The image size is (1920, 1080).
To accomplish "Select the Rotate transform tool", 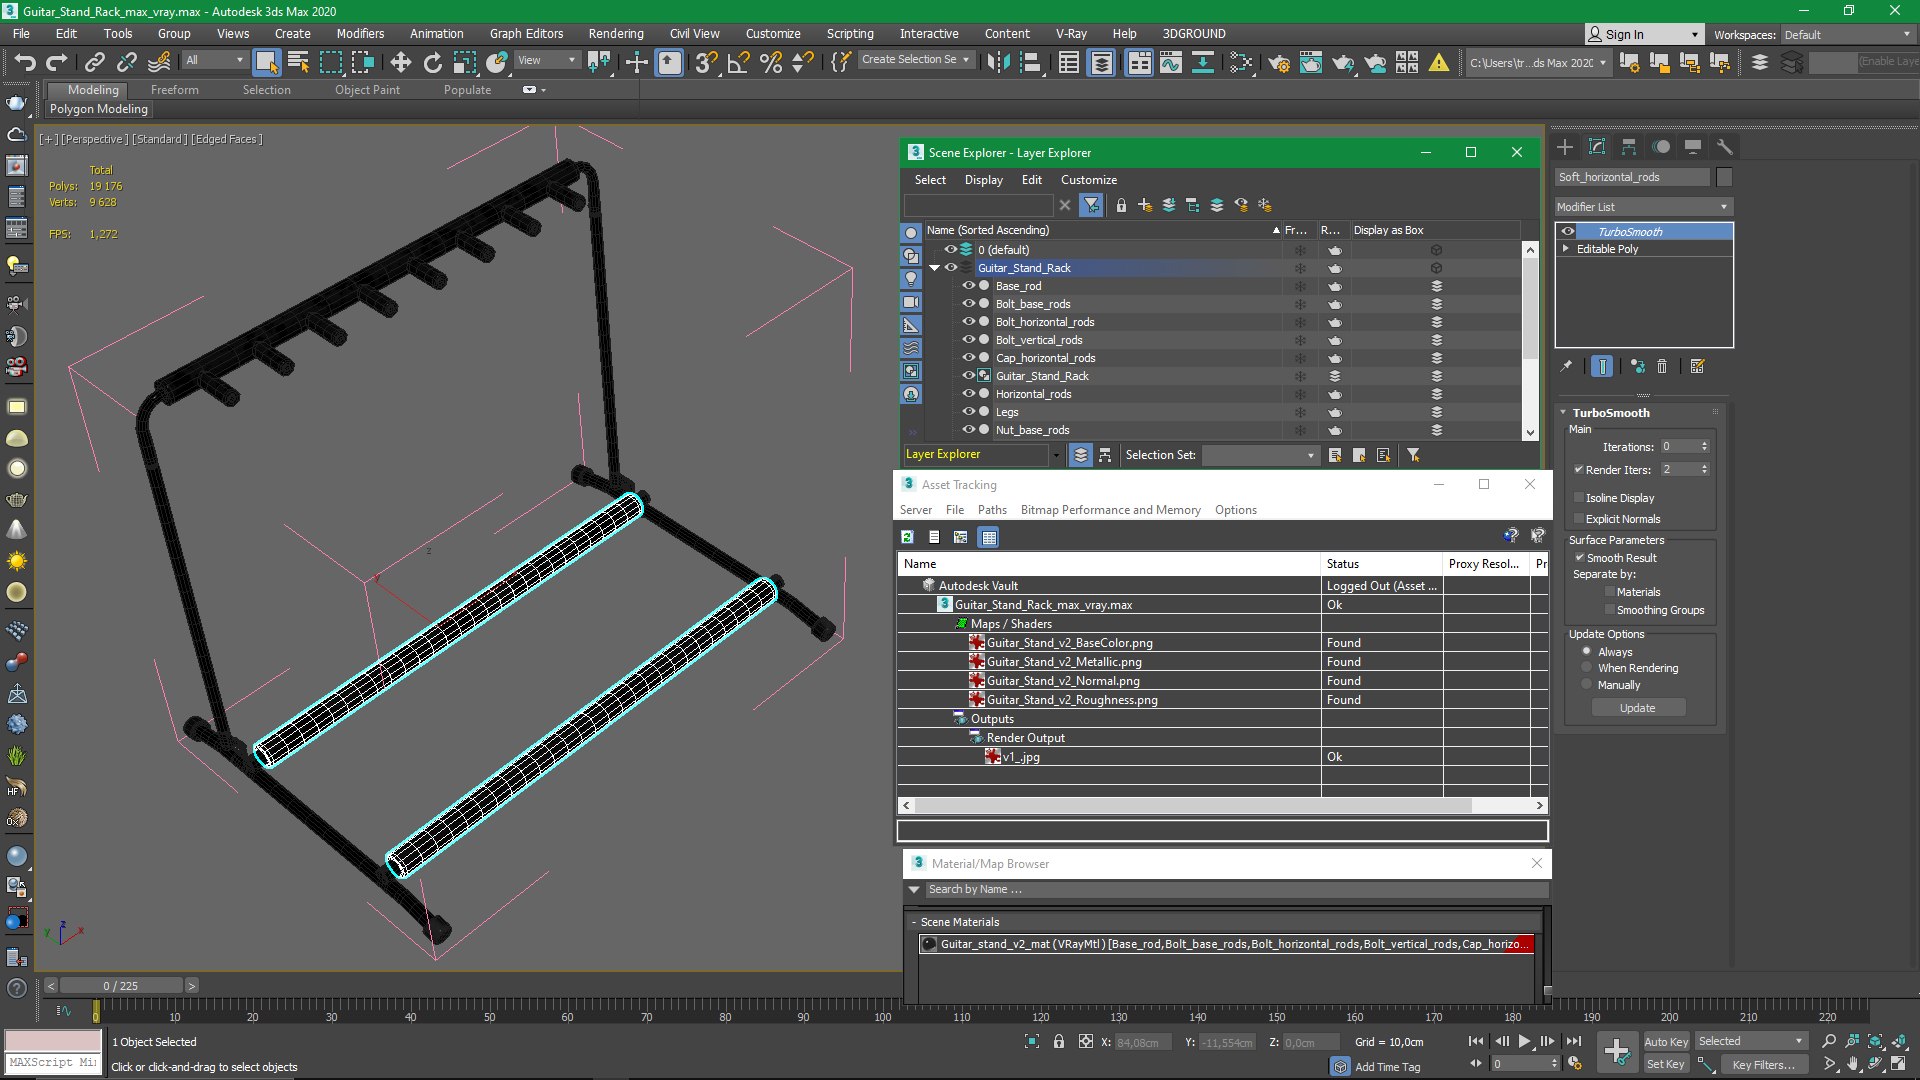I will [x=432, y=62].
